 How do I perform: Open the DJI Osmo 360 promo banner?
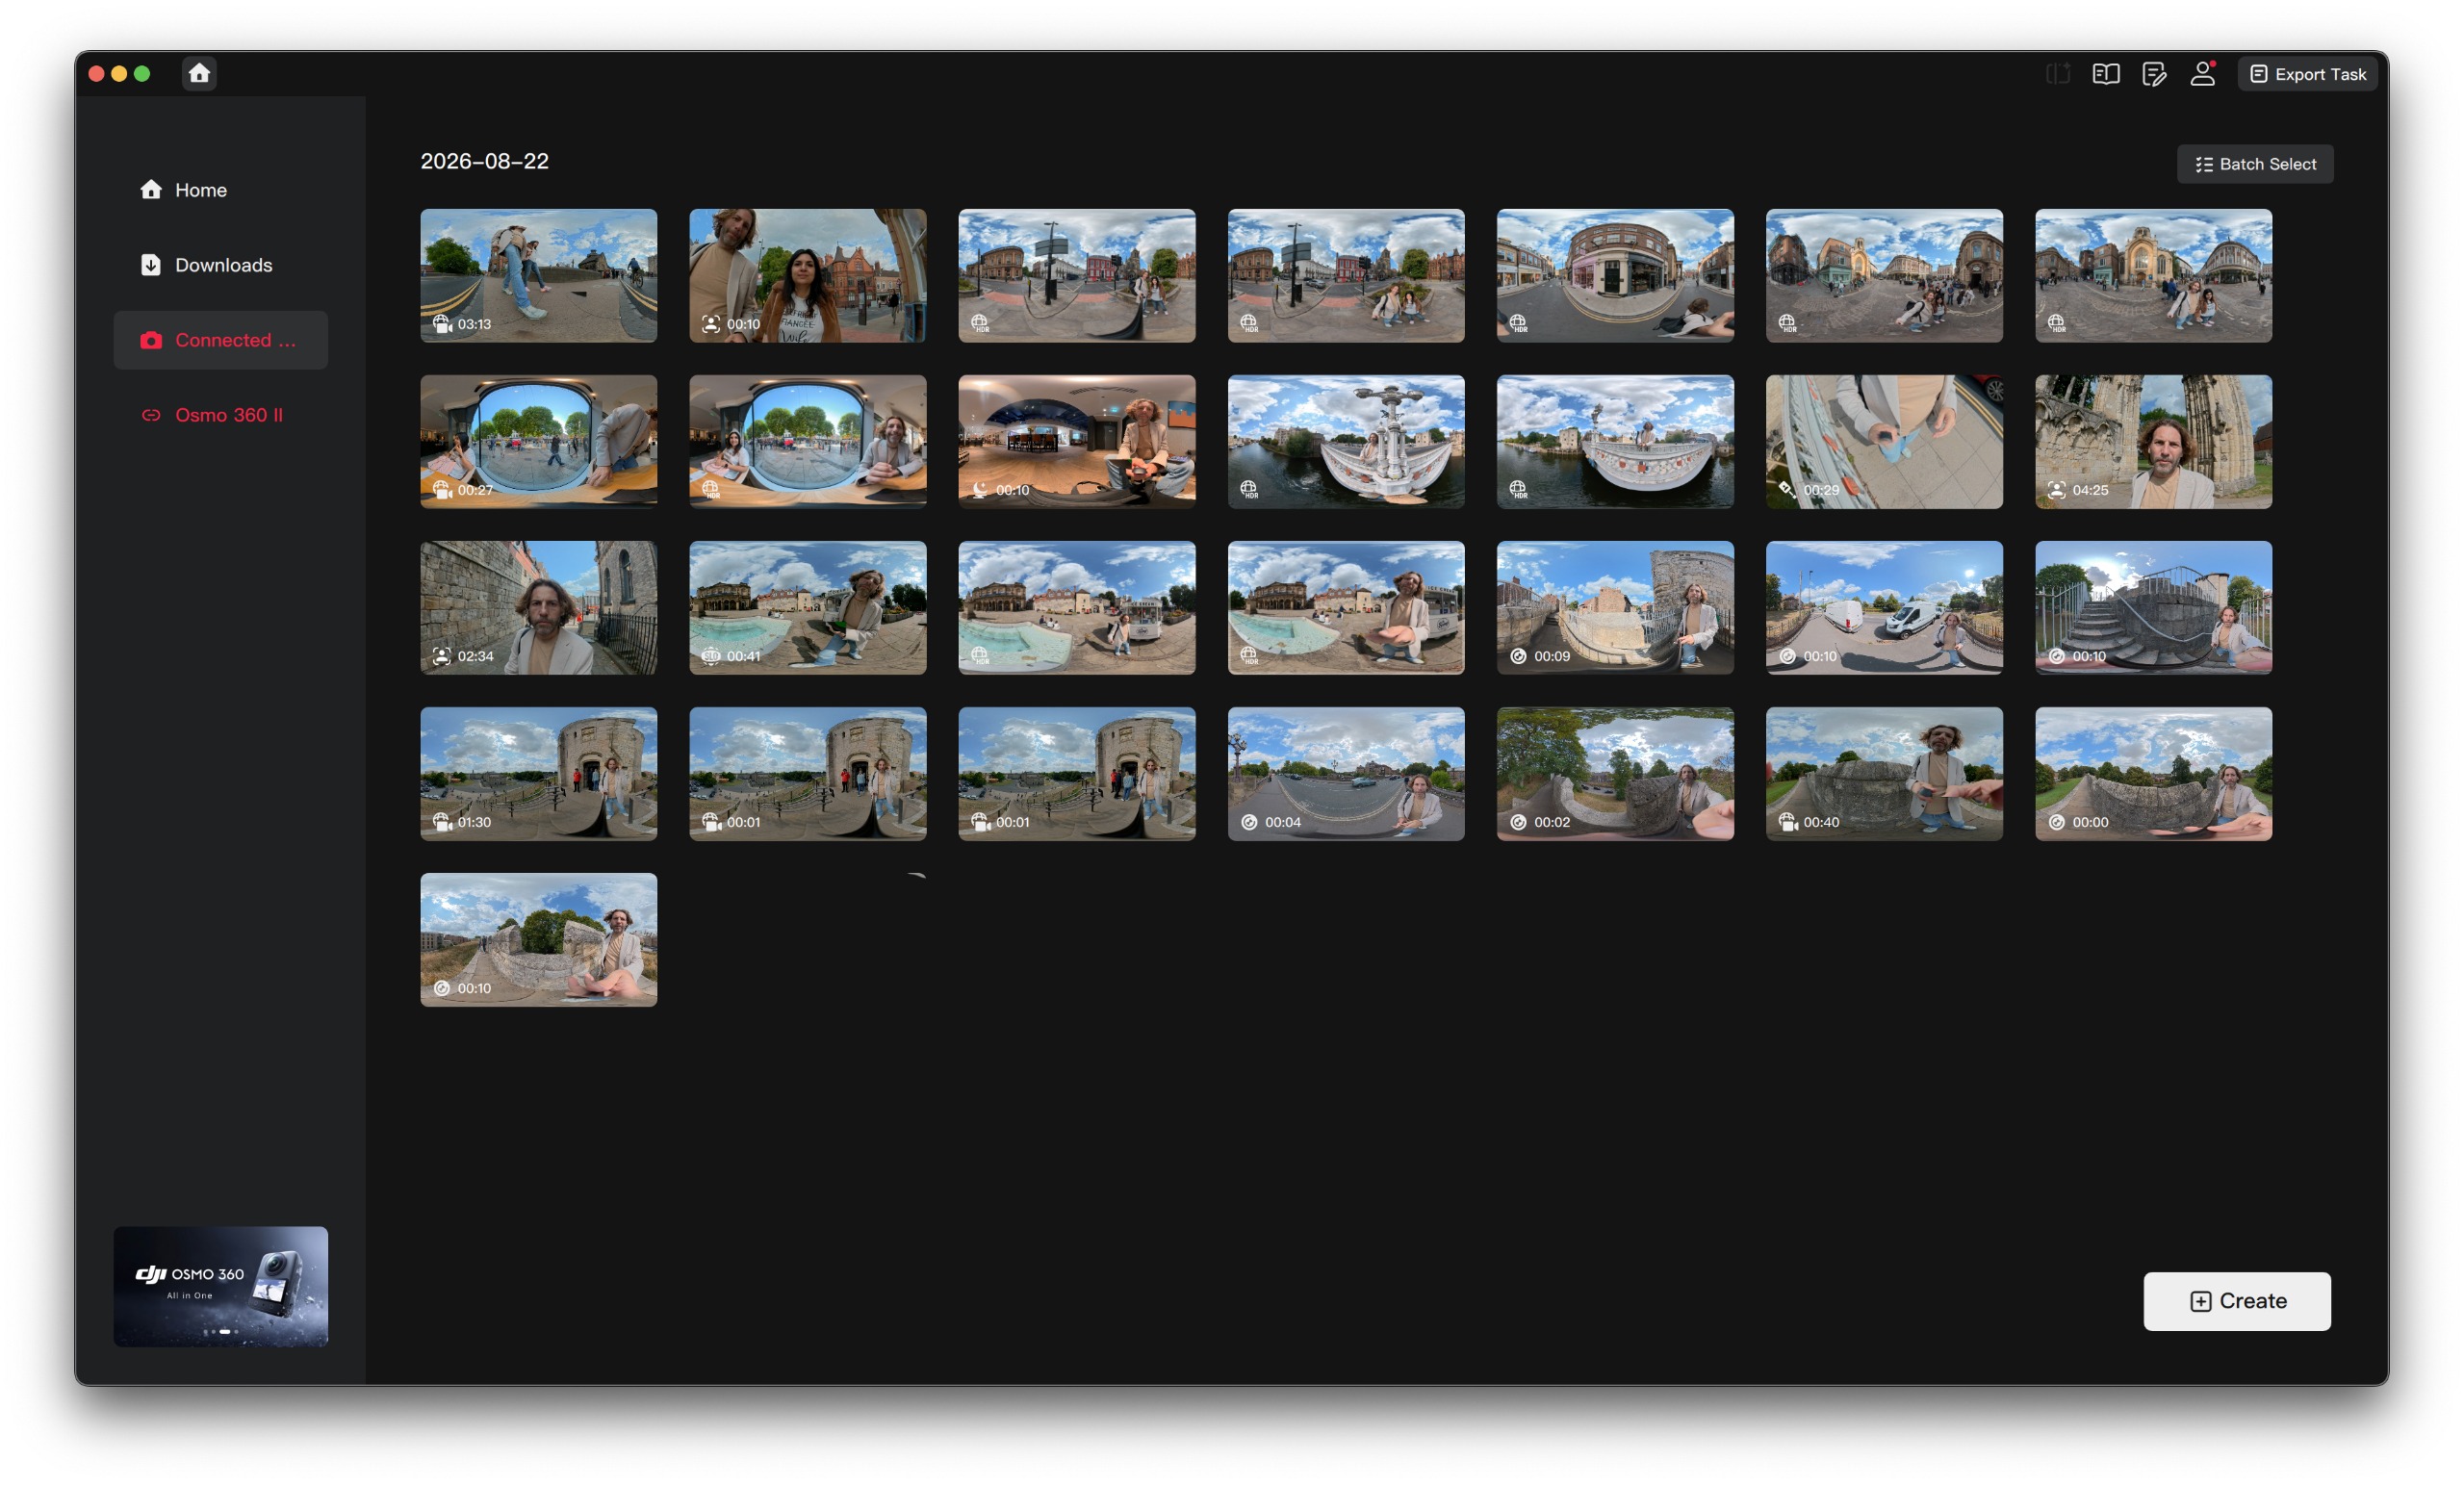pyautogui.click(x=220, y=1286)
